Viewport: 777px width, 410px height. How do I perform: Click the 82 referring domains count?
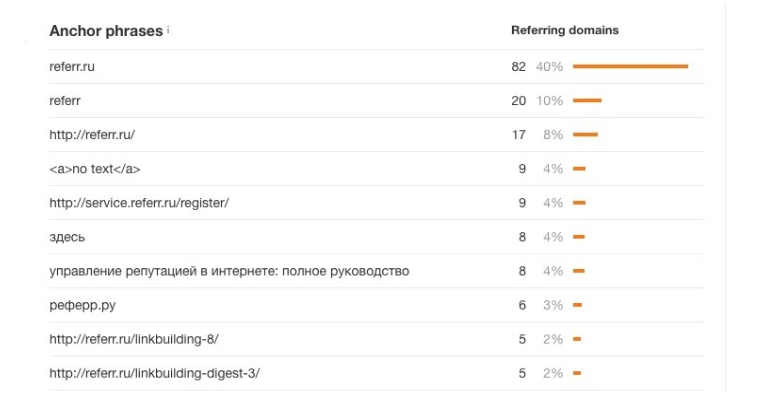click(518, 67)
